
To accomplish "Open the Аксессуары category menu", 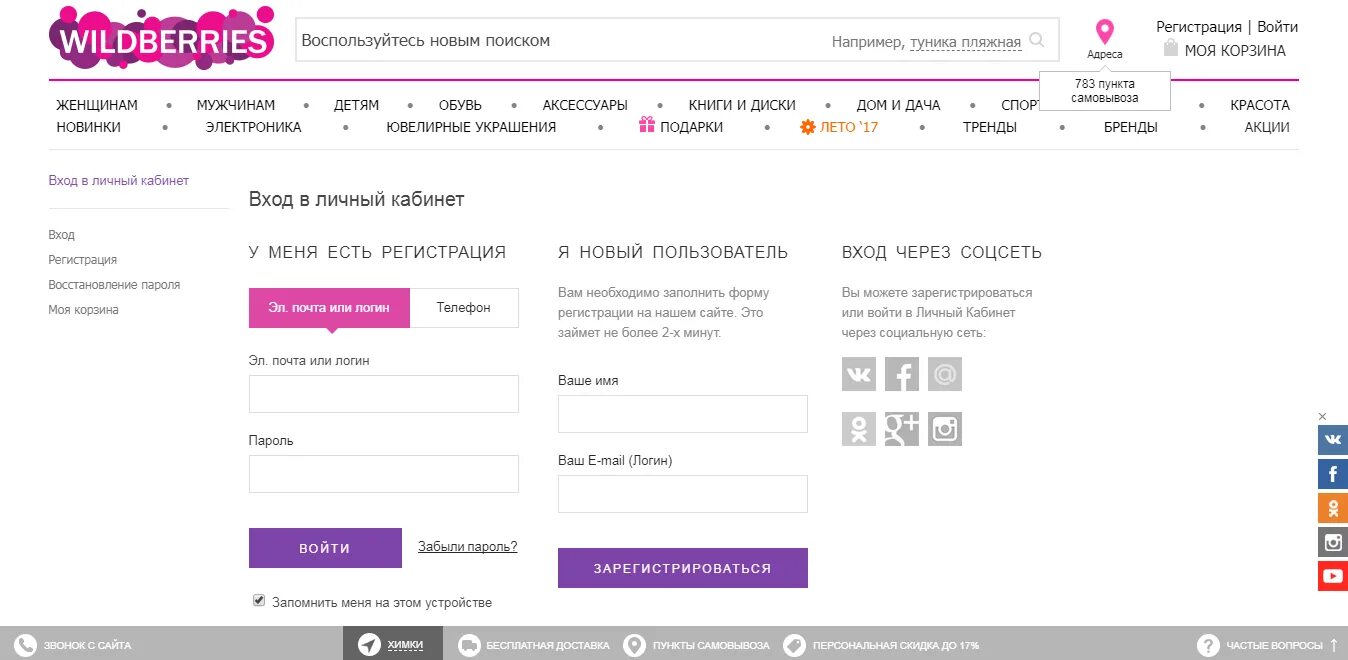I will click(x=585, y=105).
